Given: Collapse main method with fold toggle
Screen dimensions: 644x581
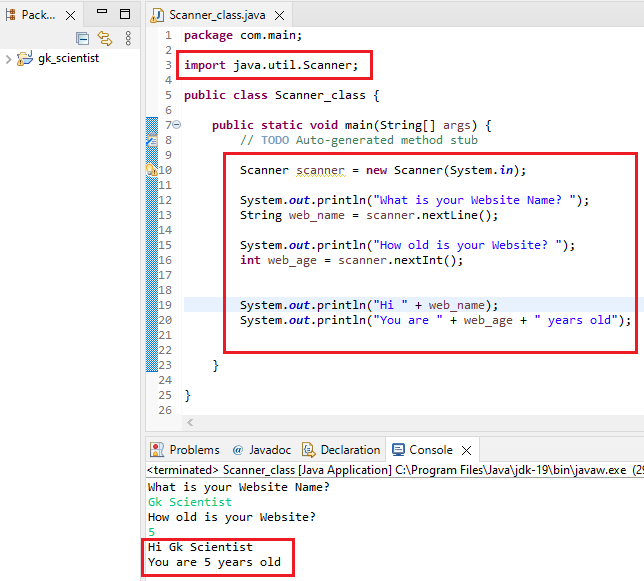Looking at the screenshot, I should tap(177, 124).
